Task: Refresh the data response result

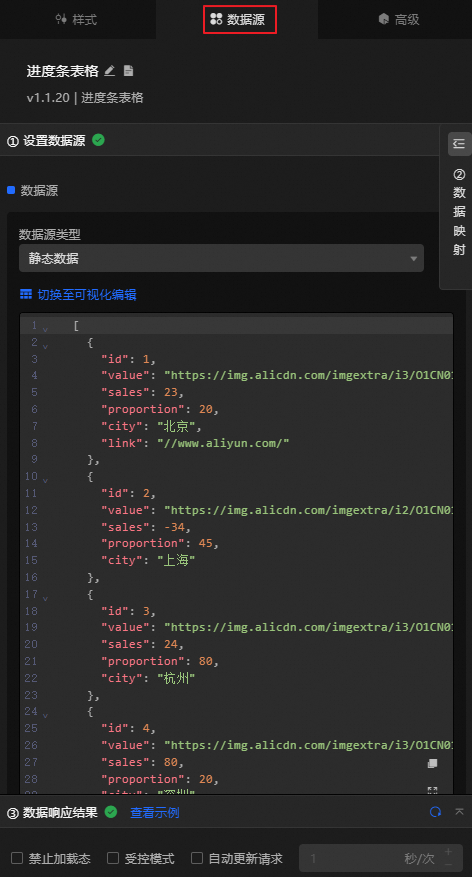Action: coord(435,812)
